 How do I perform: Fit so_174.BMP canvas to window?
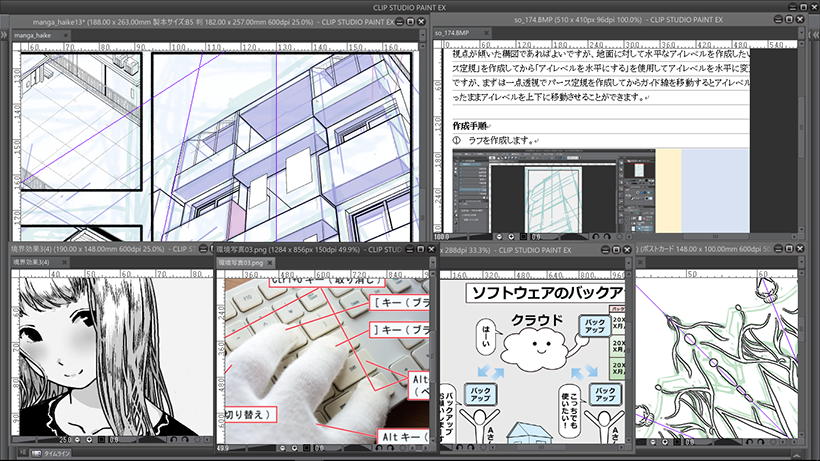click(523, 236)
